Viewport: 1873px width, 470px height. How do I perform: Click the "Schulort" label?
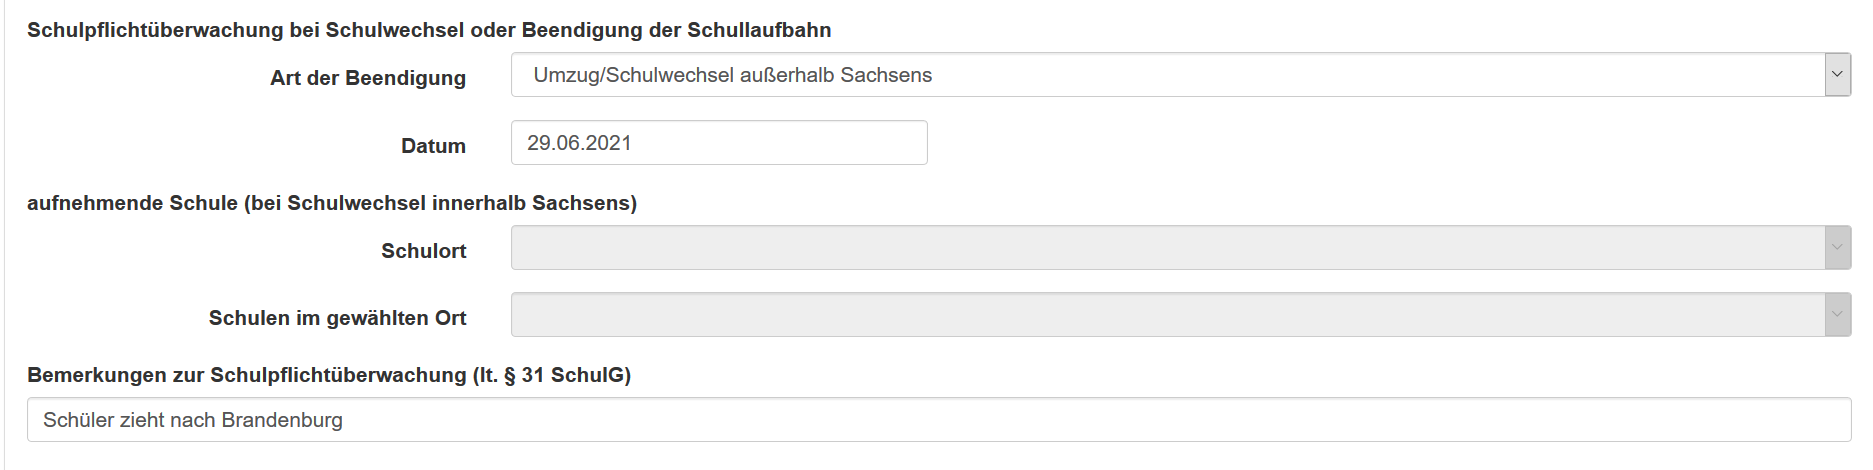(x=423, y=251)
